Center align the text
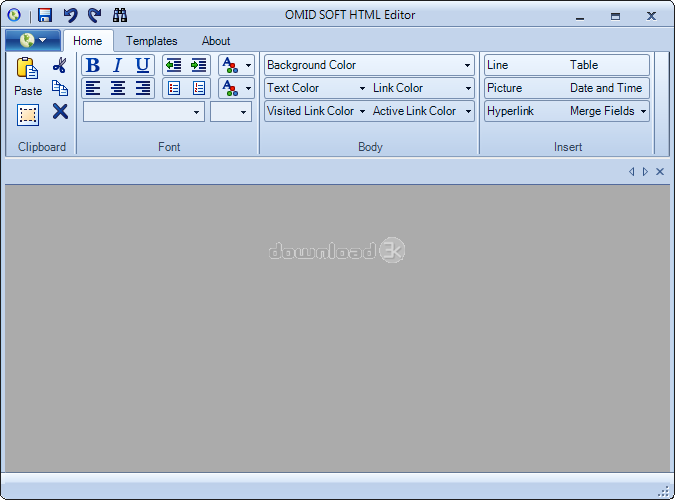The image size is (675, 500). (x=118, y=88)
